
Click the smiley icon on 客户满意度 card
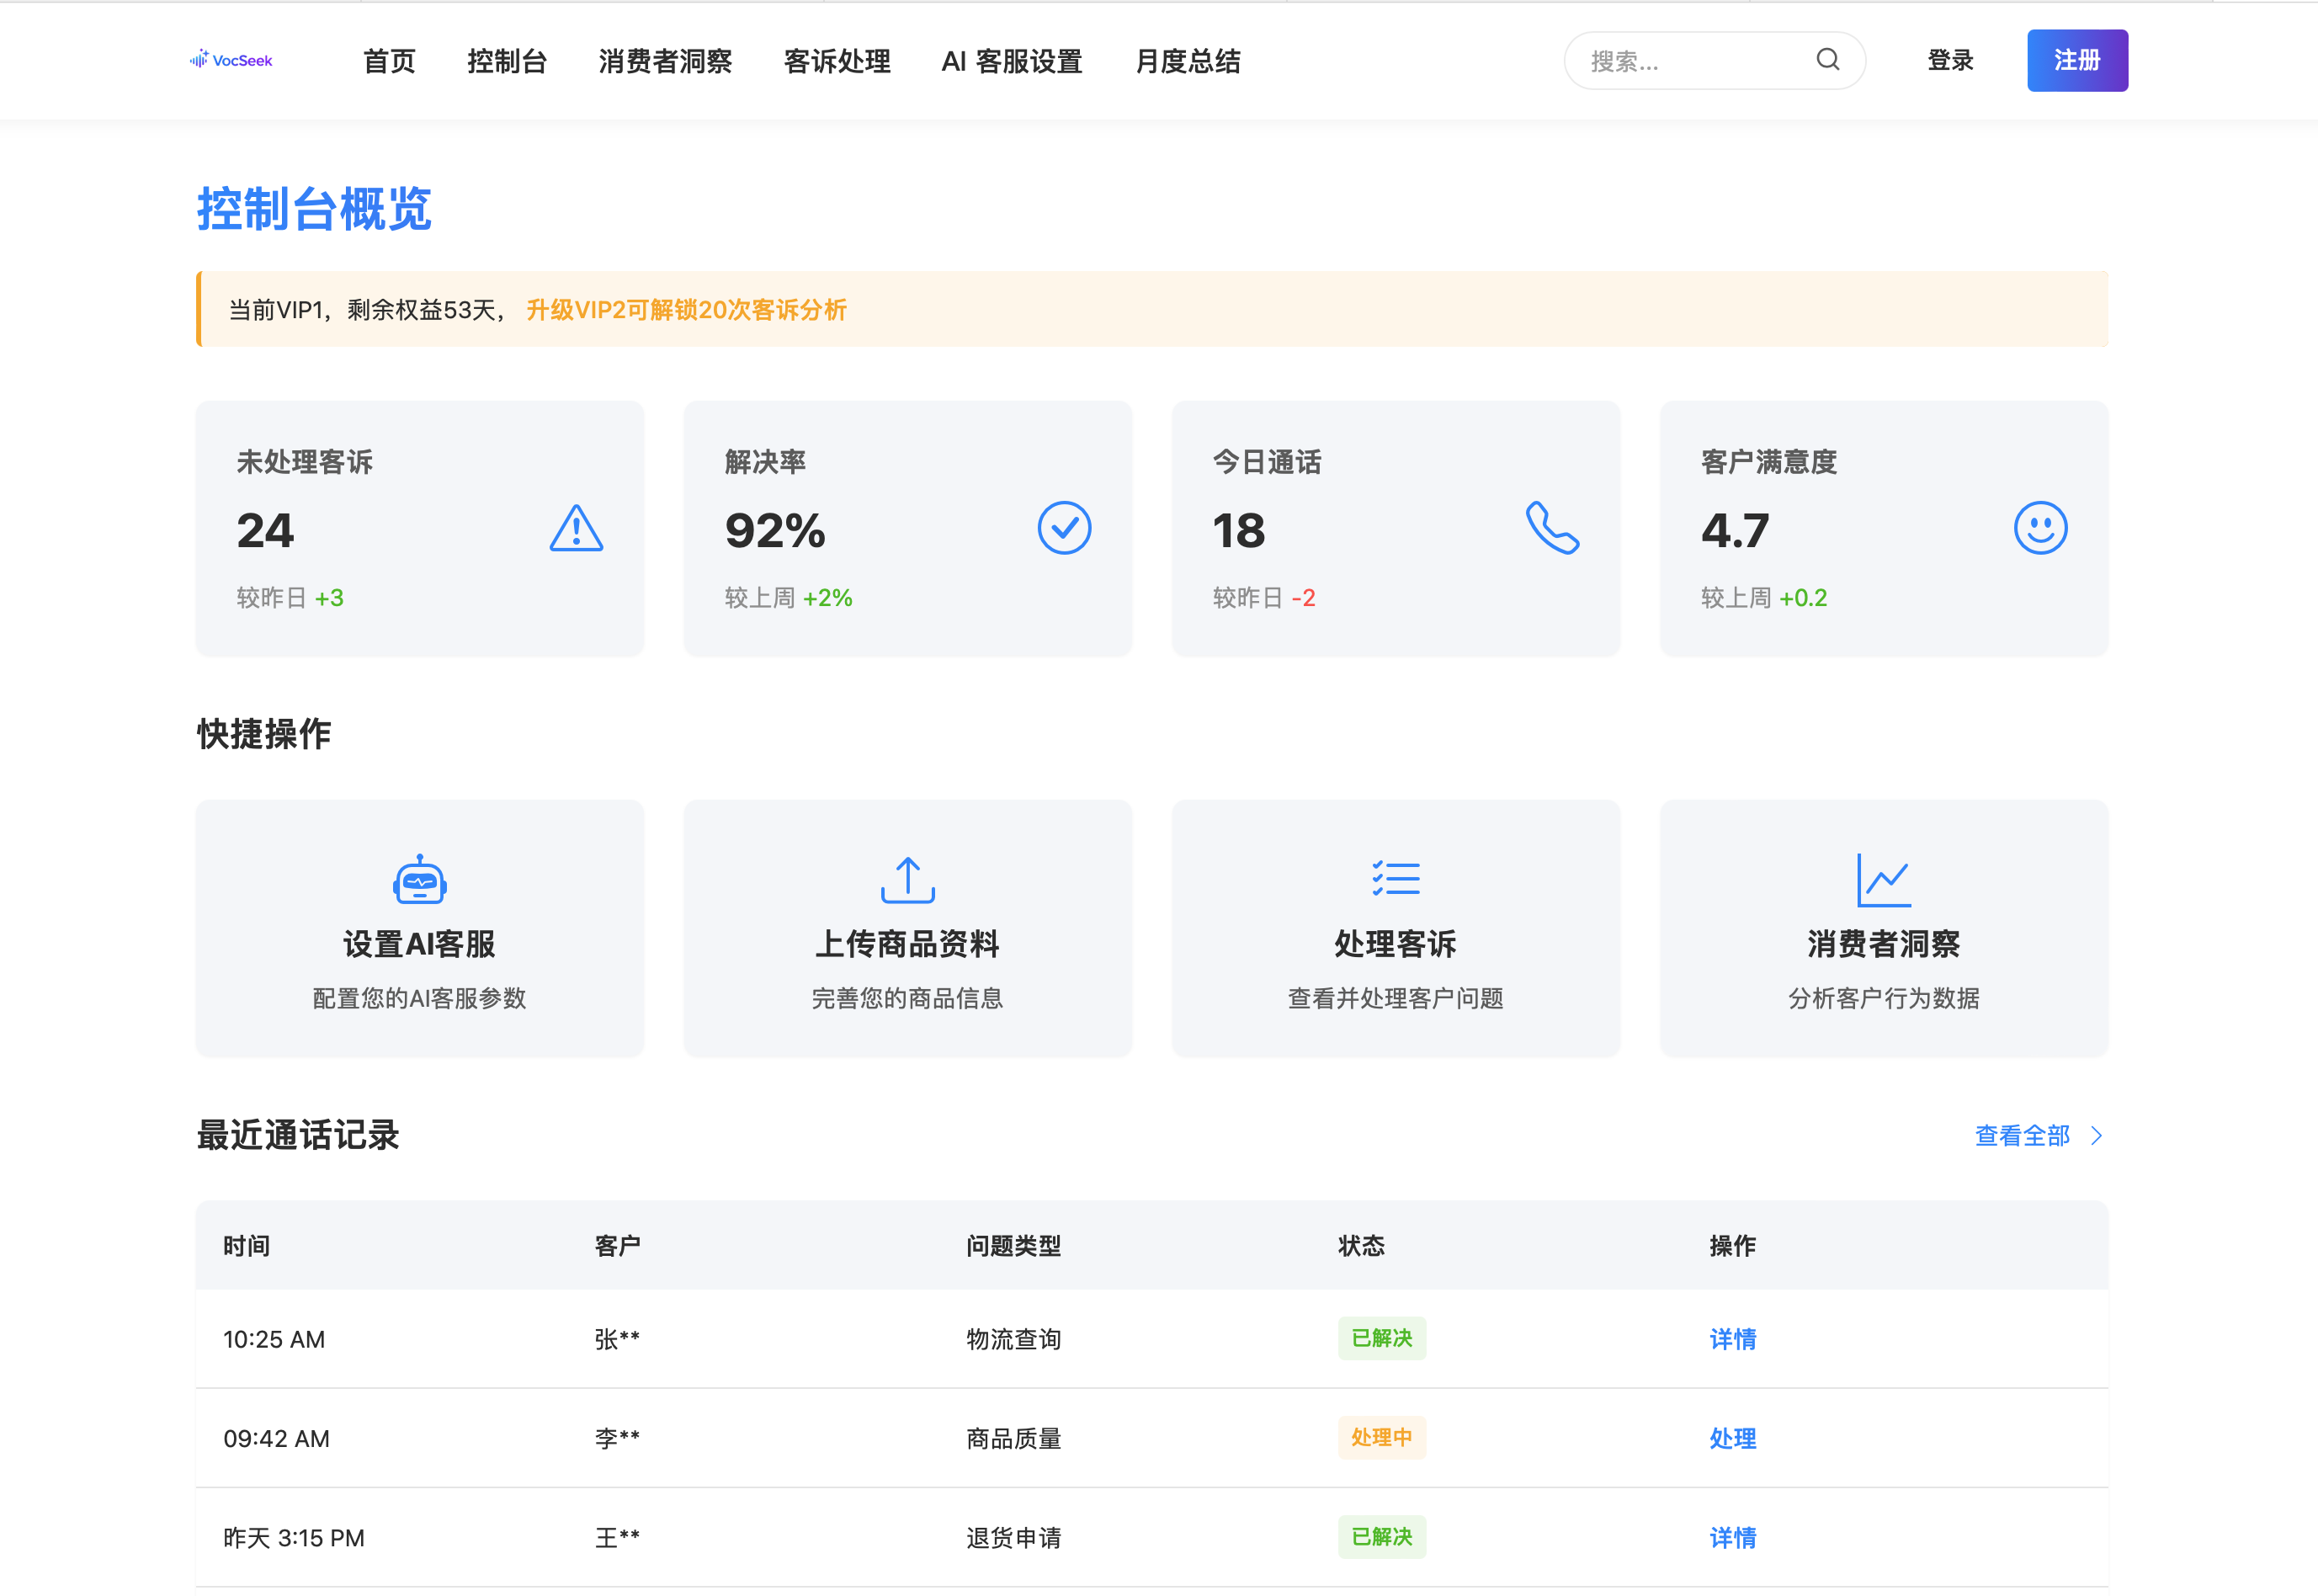tap(2040, 528)
